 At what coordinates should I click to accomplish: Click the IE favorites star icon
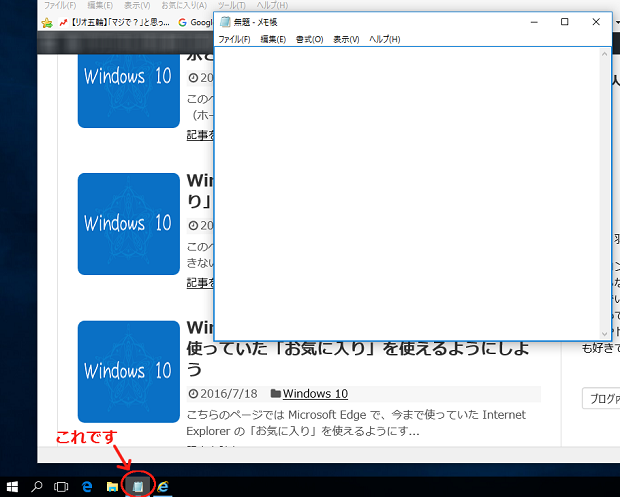pos(47,23)
